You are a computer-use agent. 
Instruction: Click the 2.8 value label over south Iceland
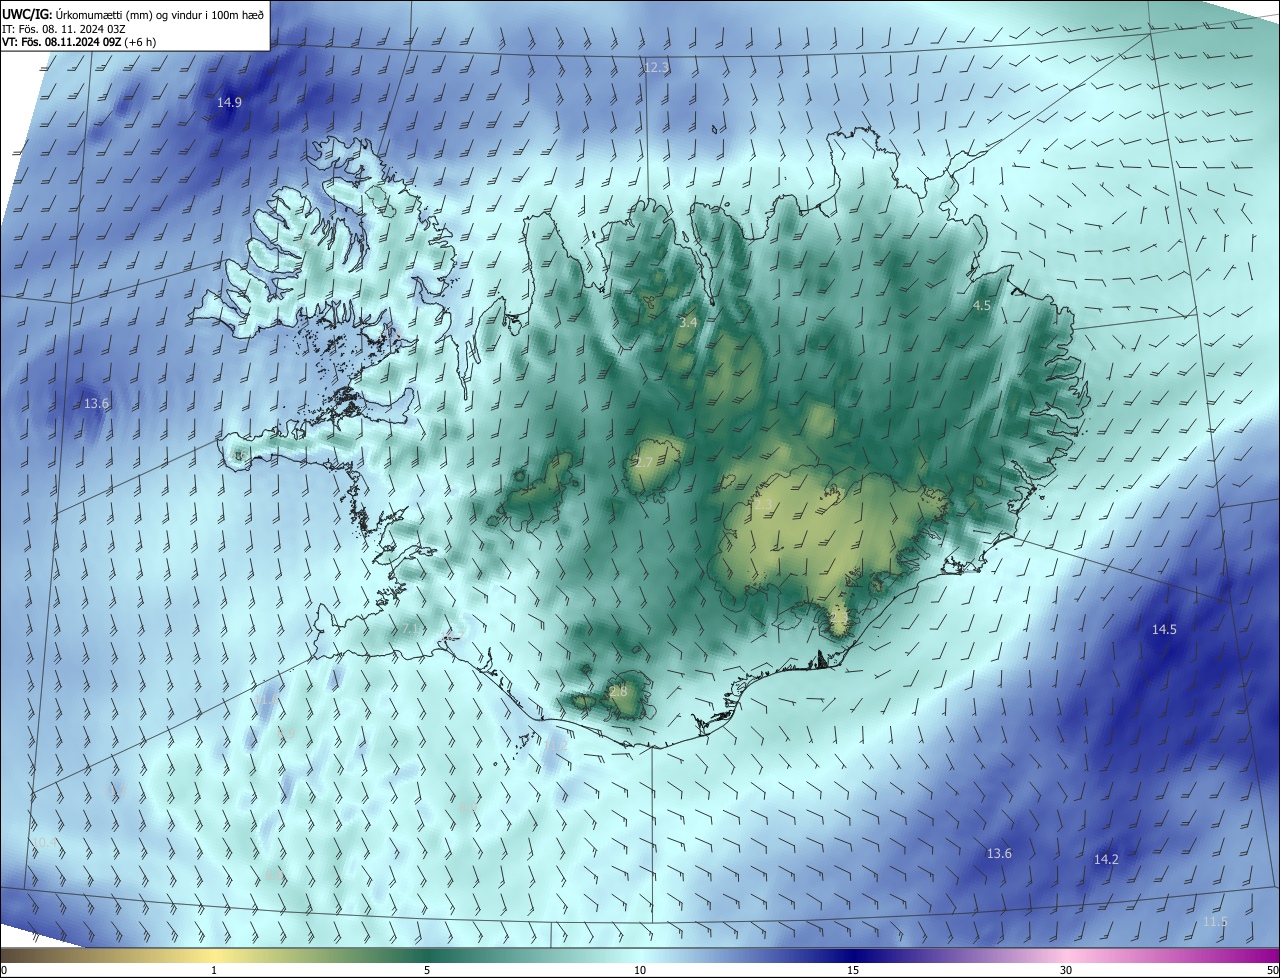[618, 692]
